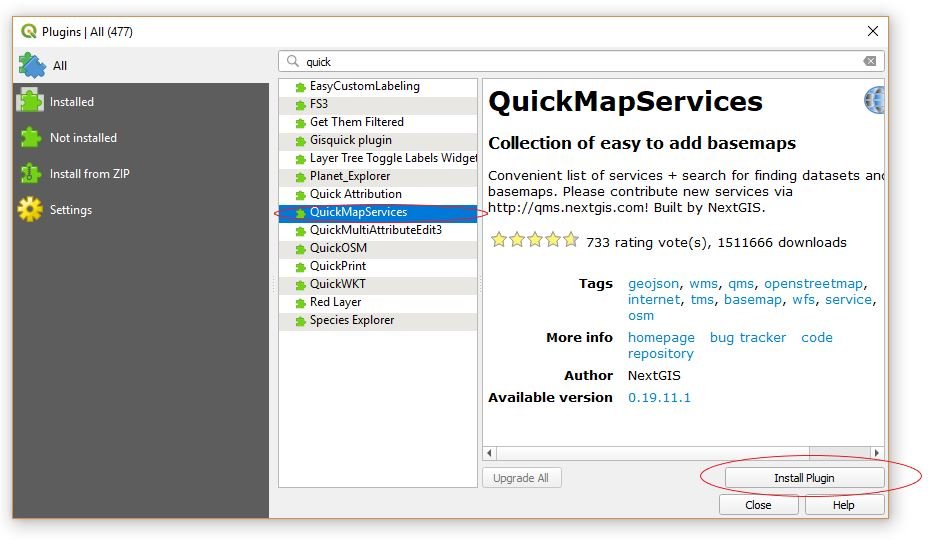930x540 pixels.
Task: Open the Install from ZIP tab
Action: [x=141, y=174]
